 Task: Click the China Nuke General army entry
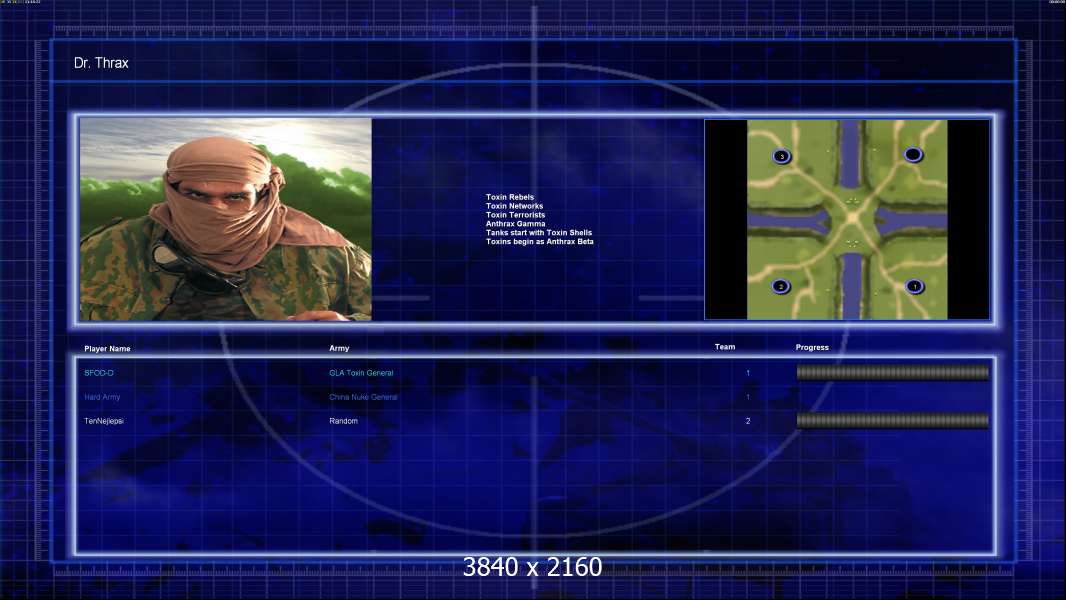[x=363, y=398]
